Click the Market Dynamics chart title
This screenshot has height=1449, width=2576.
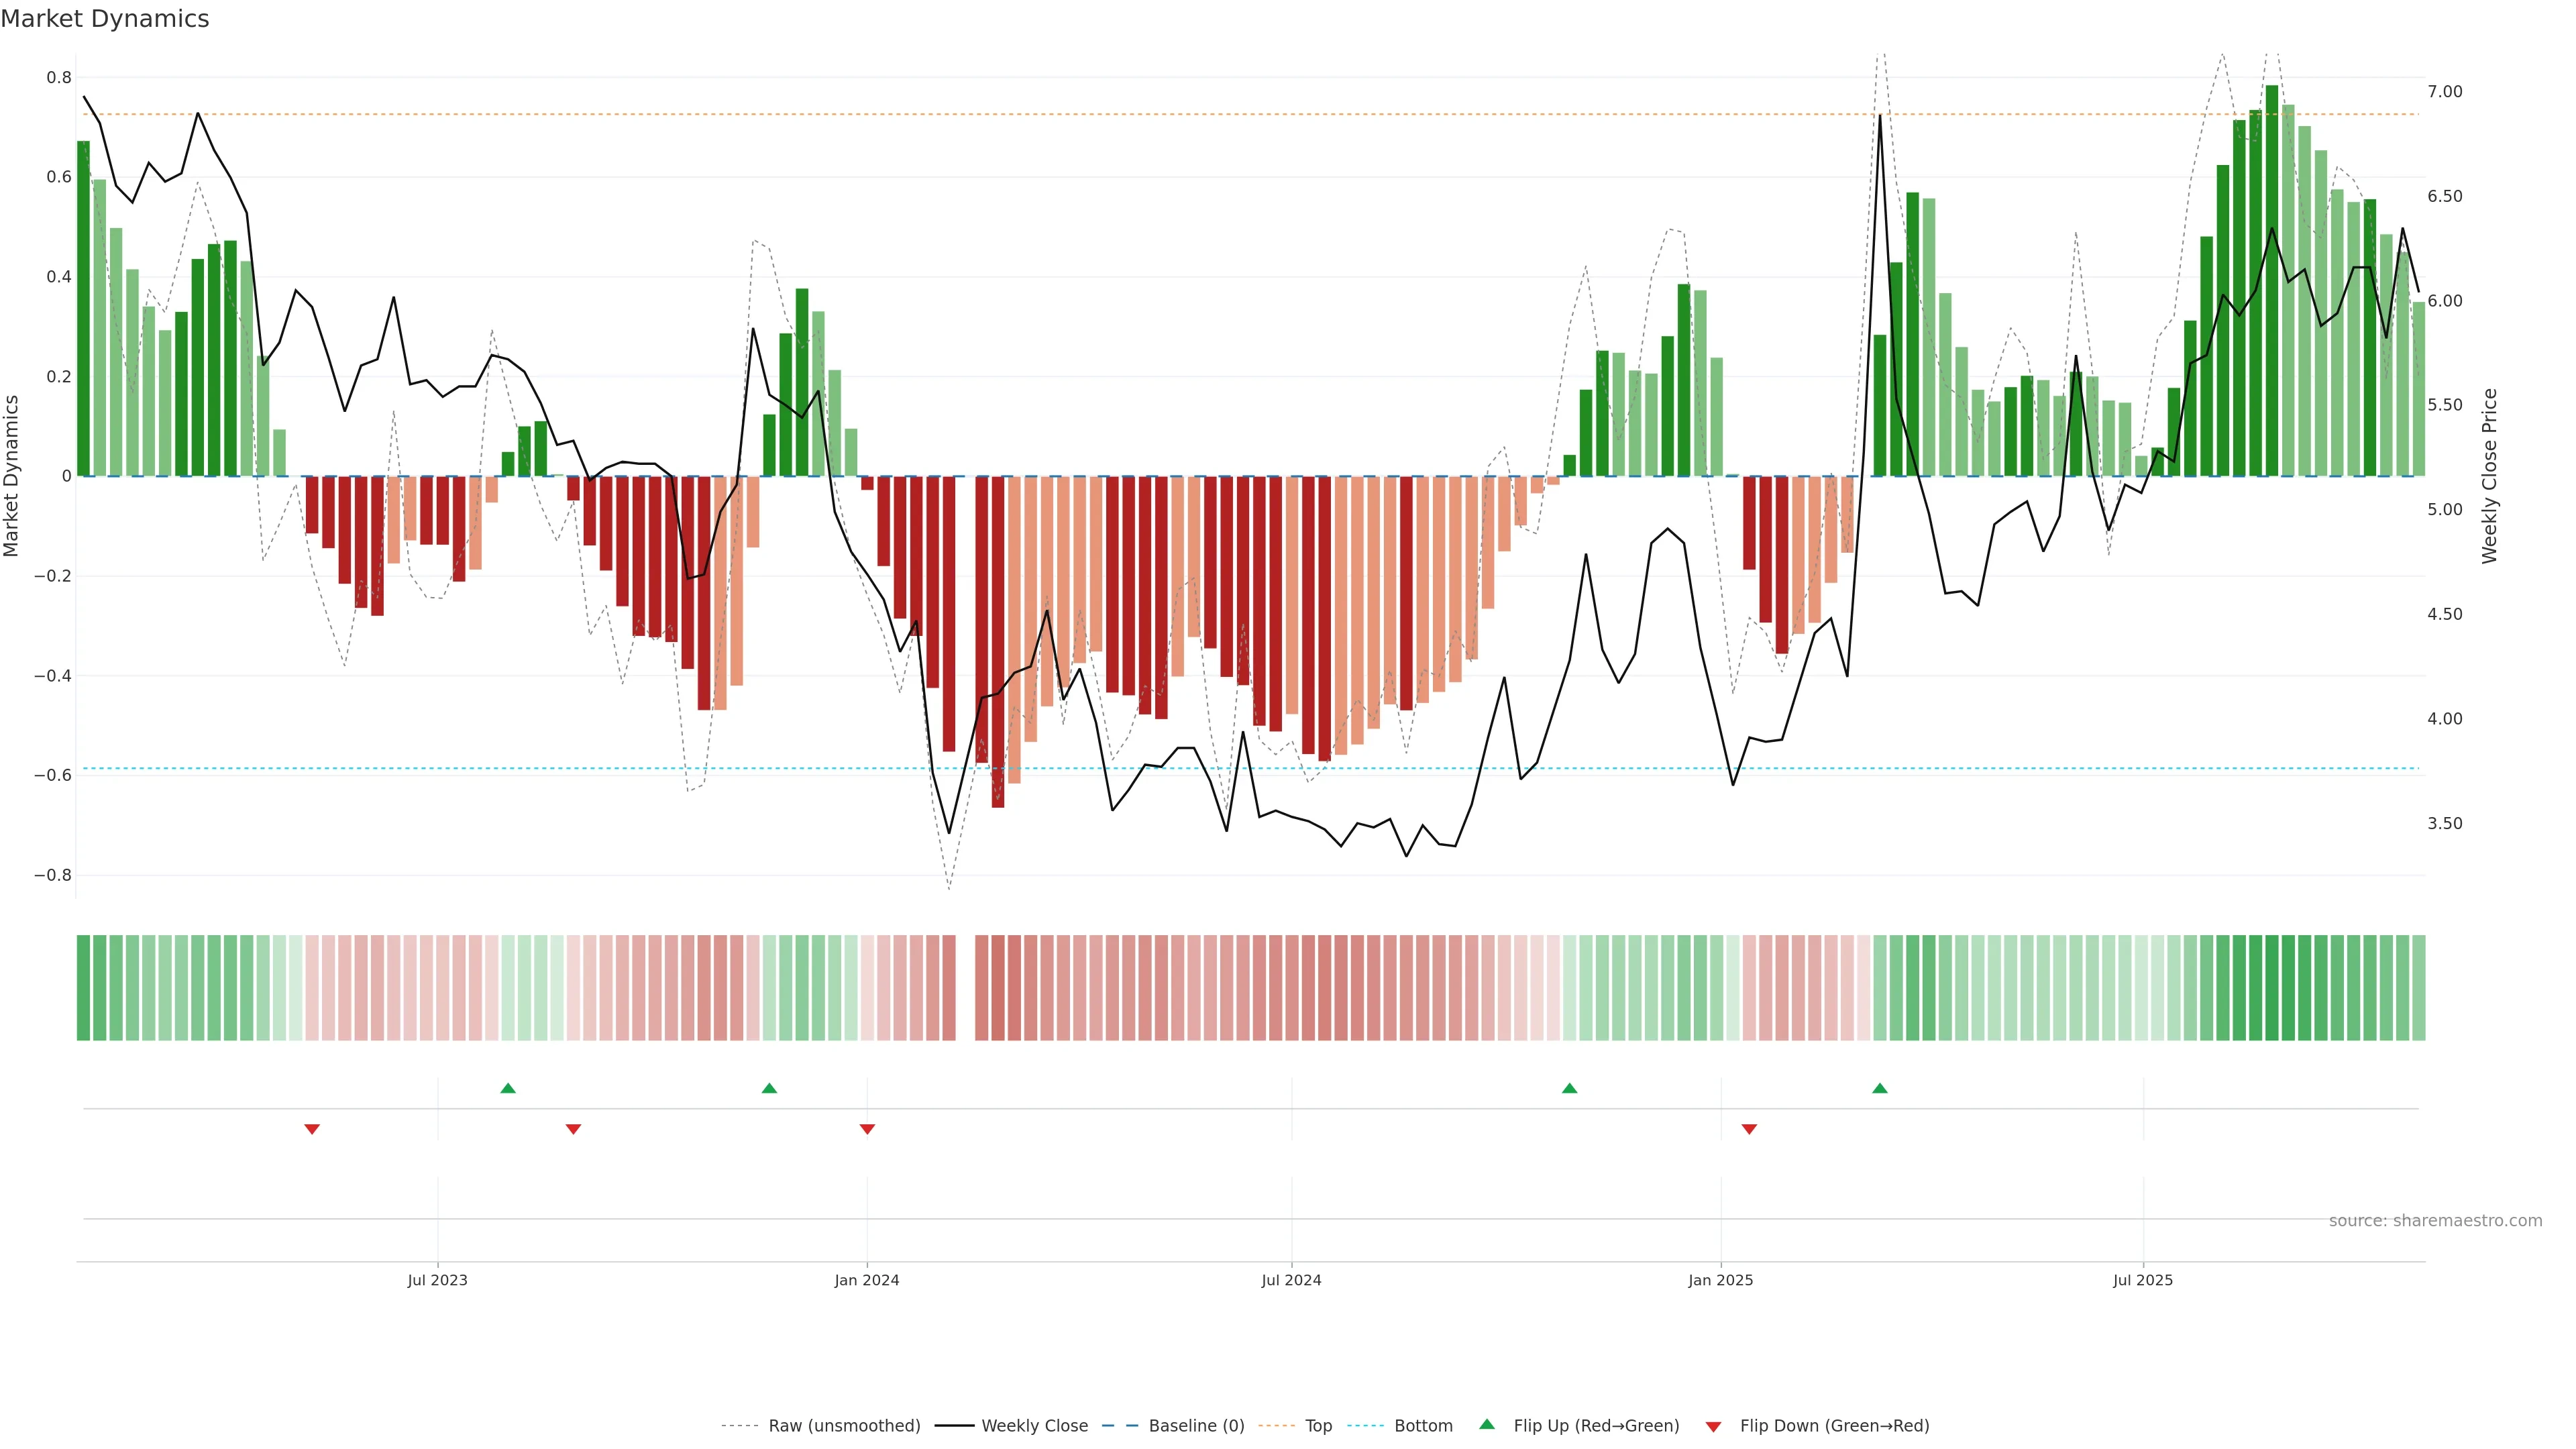pos(105,19)
